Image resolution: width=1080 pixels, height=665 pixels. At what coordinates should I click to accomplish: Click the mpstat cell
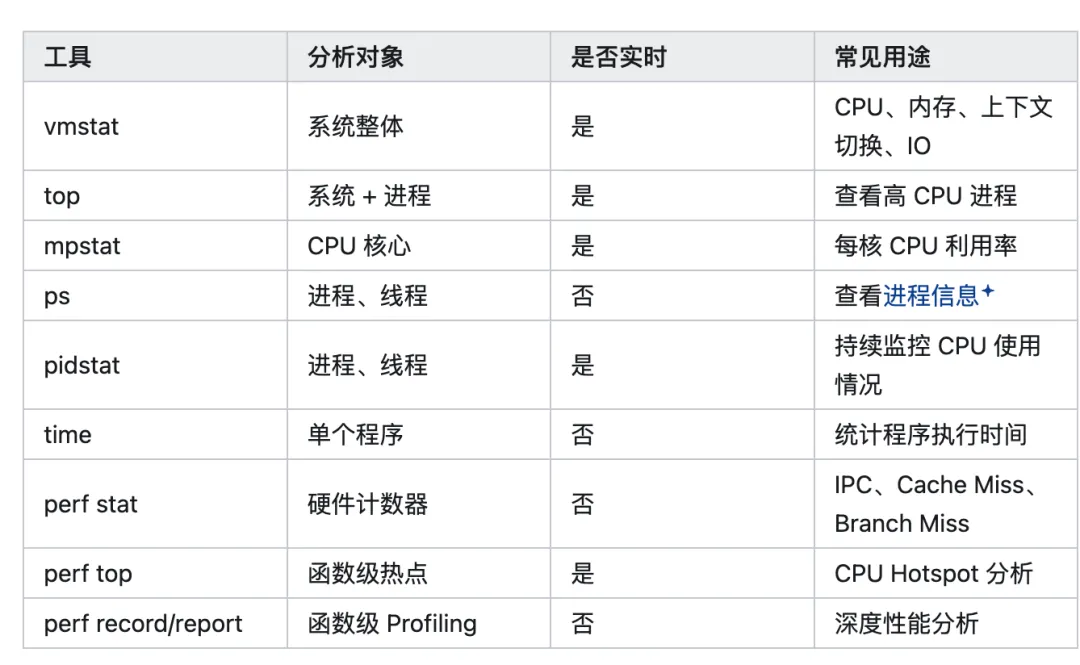coord(156,246)
